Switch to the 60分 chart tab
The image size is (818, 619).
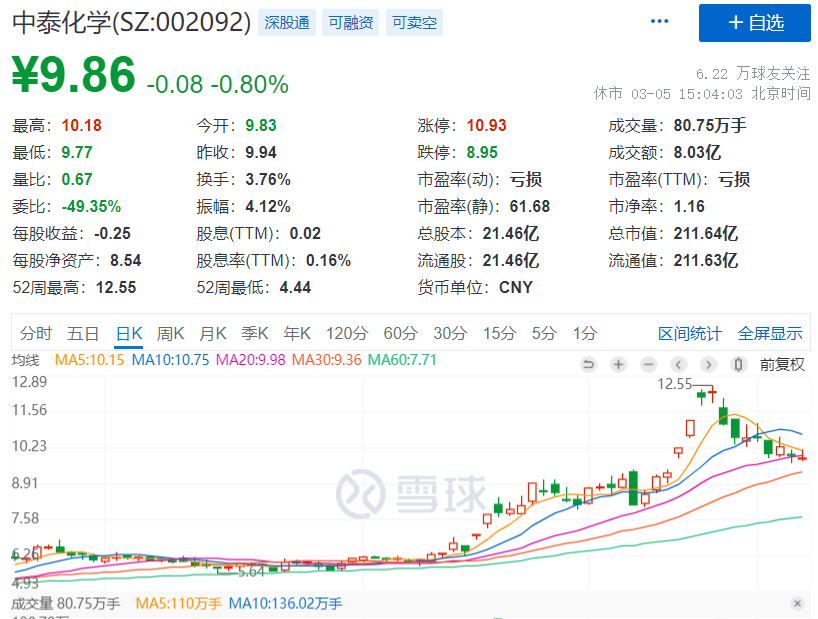pyautogui.click(x=401, y=333)
